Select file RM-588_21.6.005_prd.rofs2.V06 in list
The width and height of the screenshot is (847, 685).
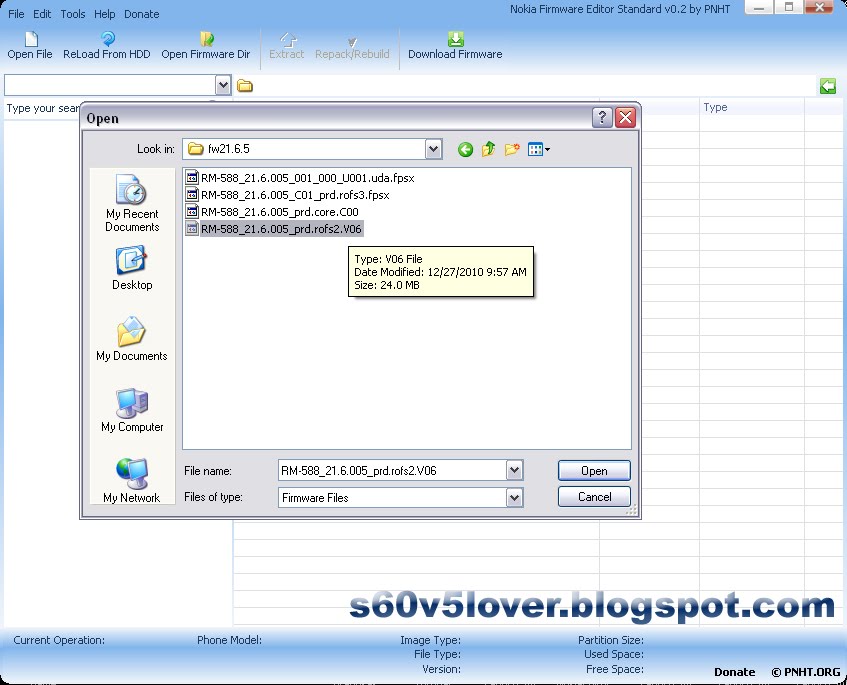pyautogui.click(x=274, y=229)
